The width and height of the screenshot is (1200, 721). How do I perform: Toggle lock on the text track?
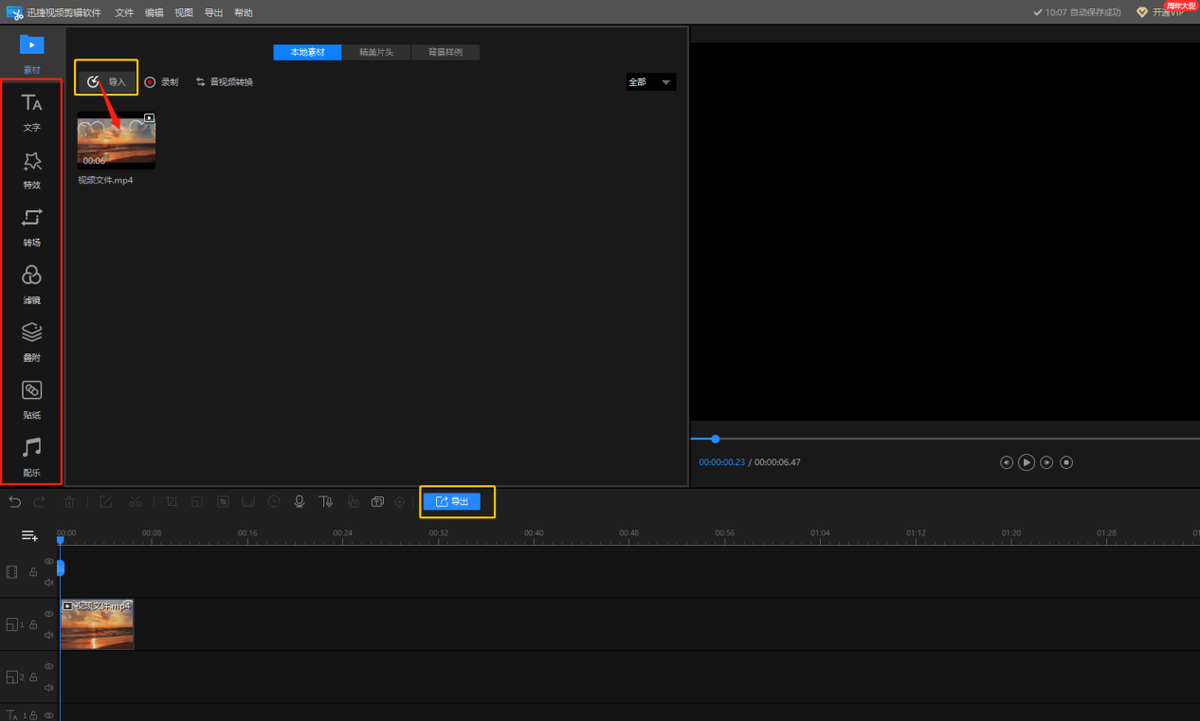33,715
